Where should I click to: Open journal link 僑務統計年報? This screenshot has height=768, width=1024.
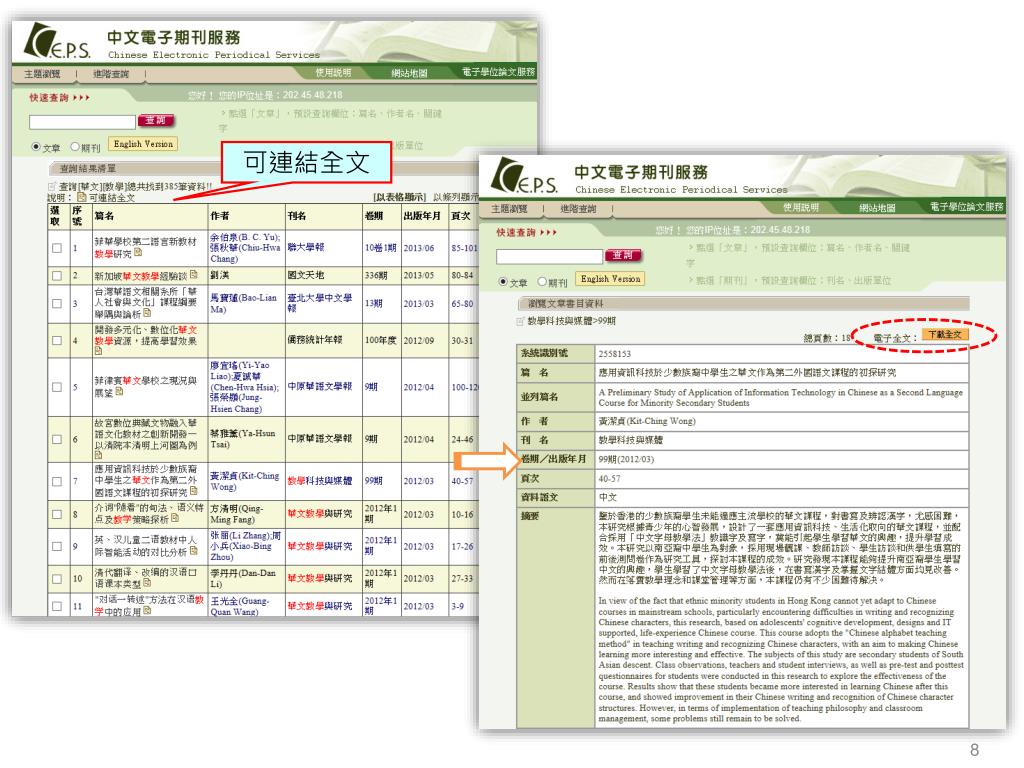click(319, 340)
